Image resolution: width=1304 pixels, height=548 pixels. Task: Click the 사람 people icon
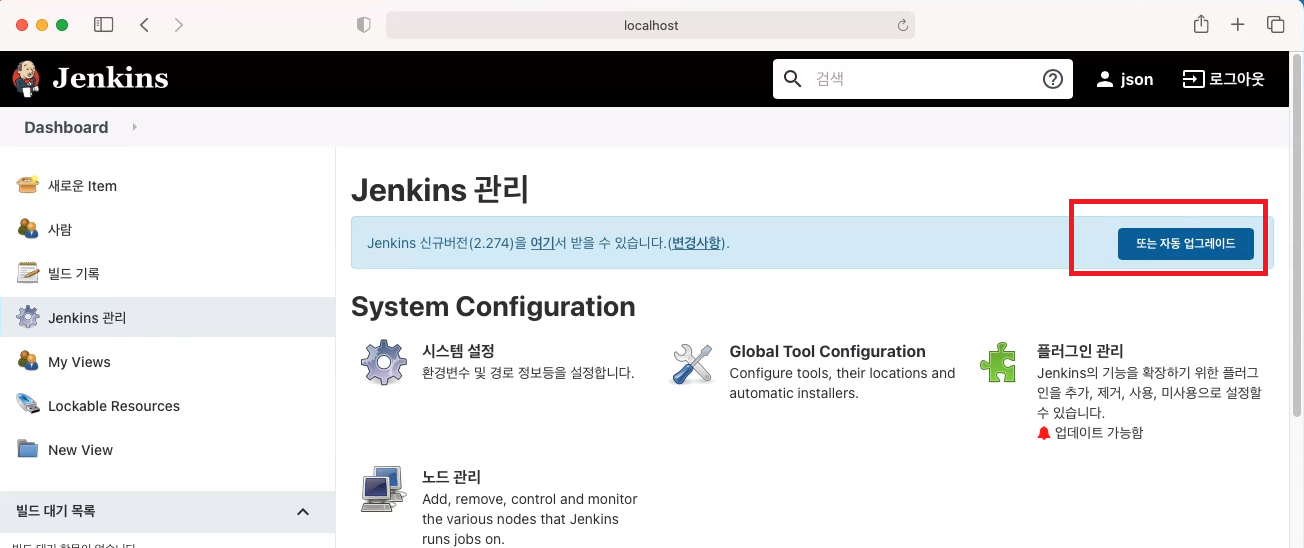click(28, 229)
